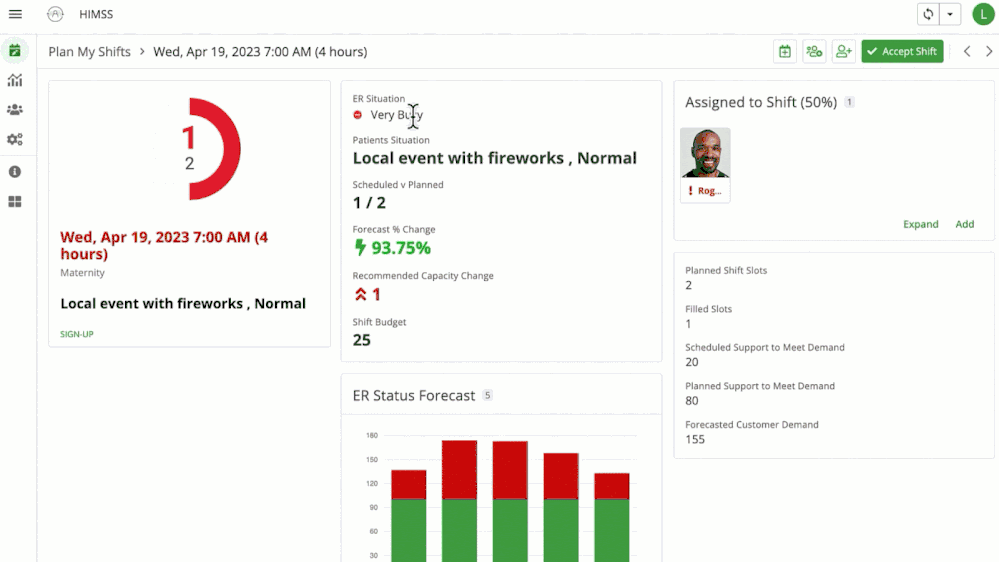Click Planned Support to Meet Demand value 80

(692, 401)
